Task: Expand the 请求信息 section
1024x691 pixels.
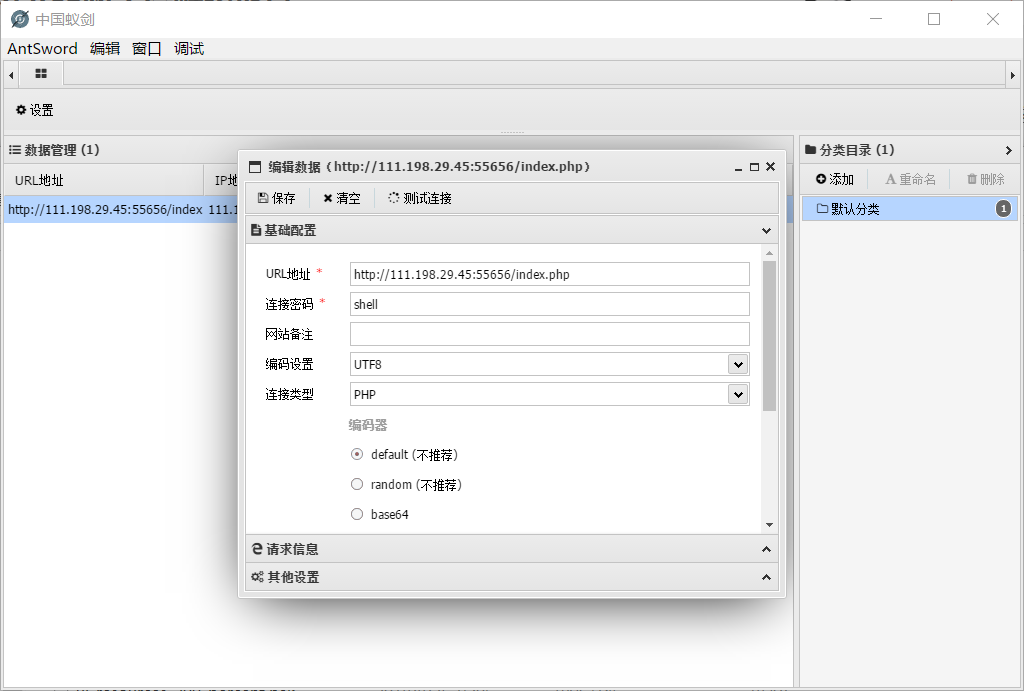Action: (x=766, y=549)
